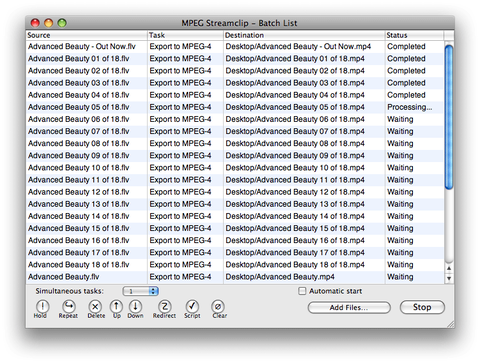Screen dimensions: 480x363
Task: Click Completed status of 04 of 18
Action: pyautogui.click(x=406, y=95)
